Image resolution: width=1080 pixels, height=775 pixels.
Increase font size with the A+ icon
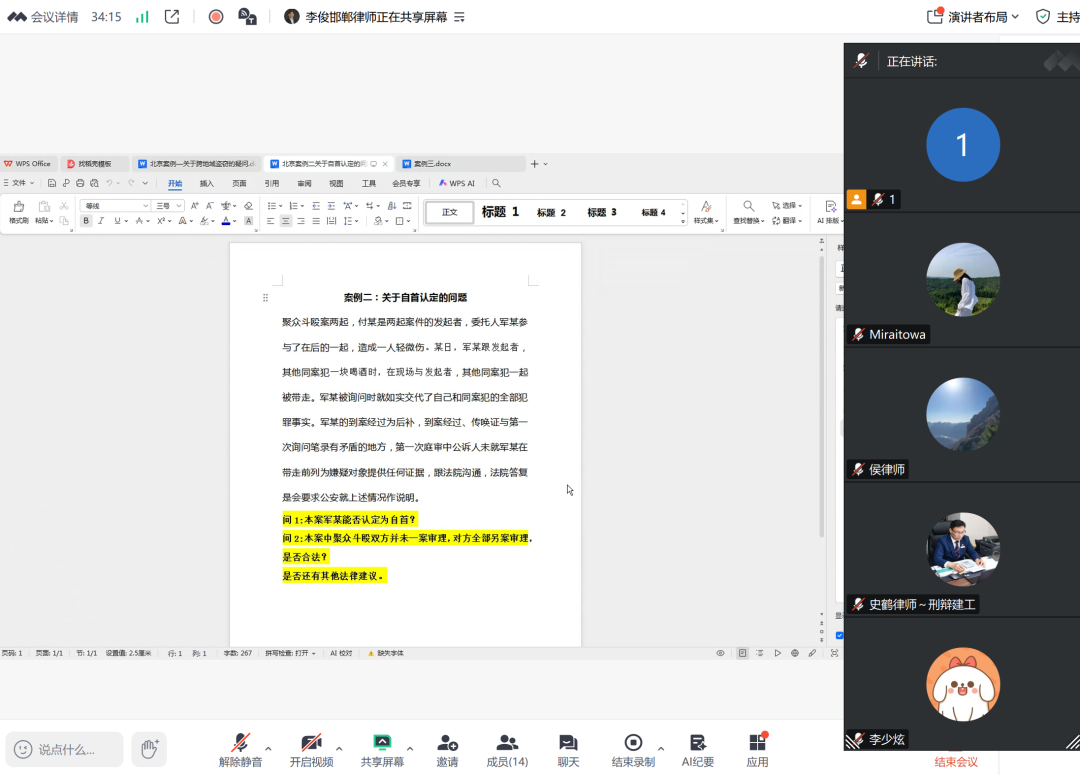(x=194, y=206)
